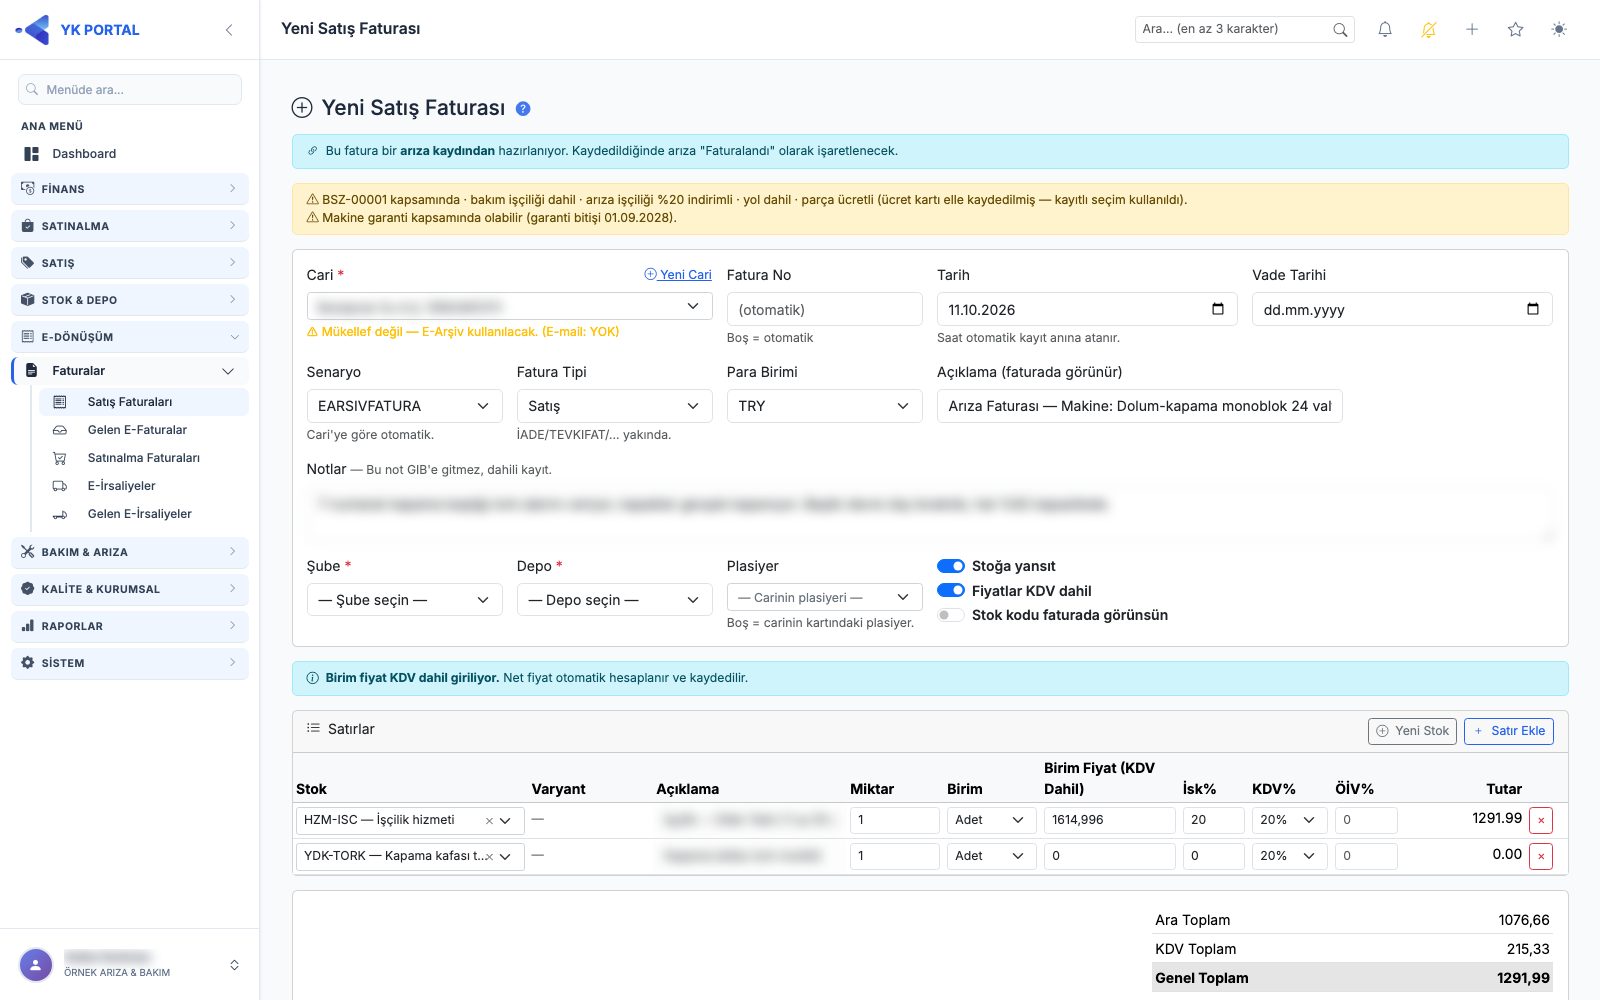Open the help icon beside the title

tap(523, 109)
